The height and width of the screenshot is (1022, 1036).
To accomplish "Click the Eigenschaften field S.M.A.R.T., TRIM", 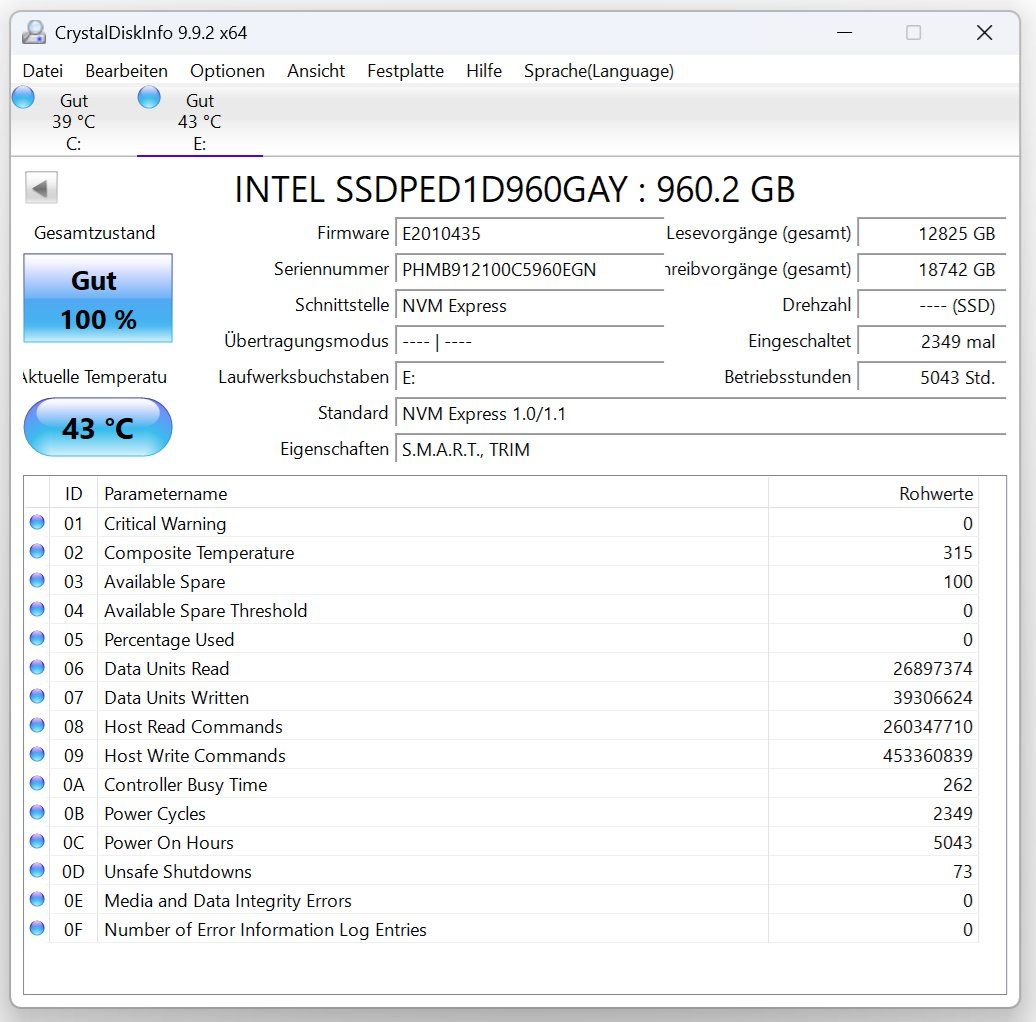I will (701, 449).
